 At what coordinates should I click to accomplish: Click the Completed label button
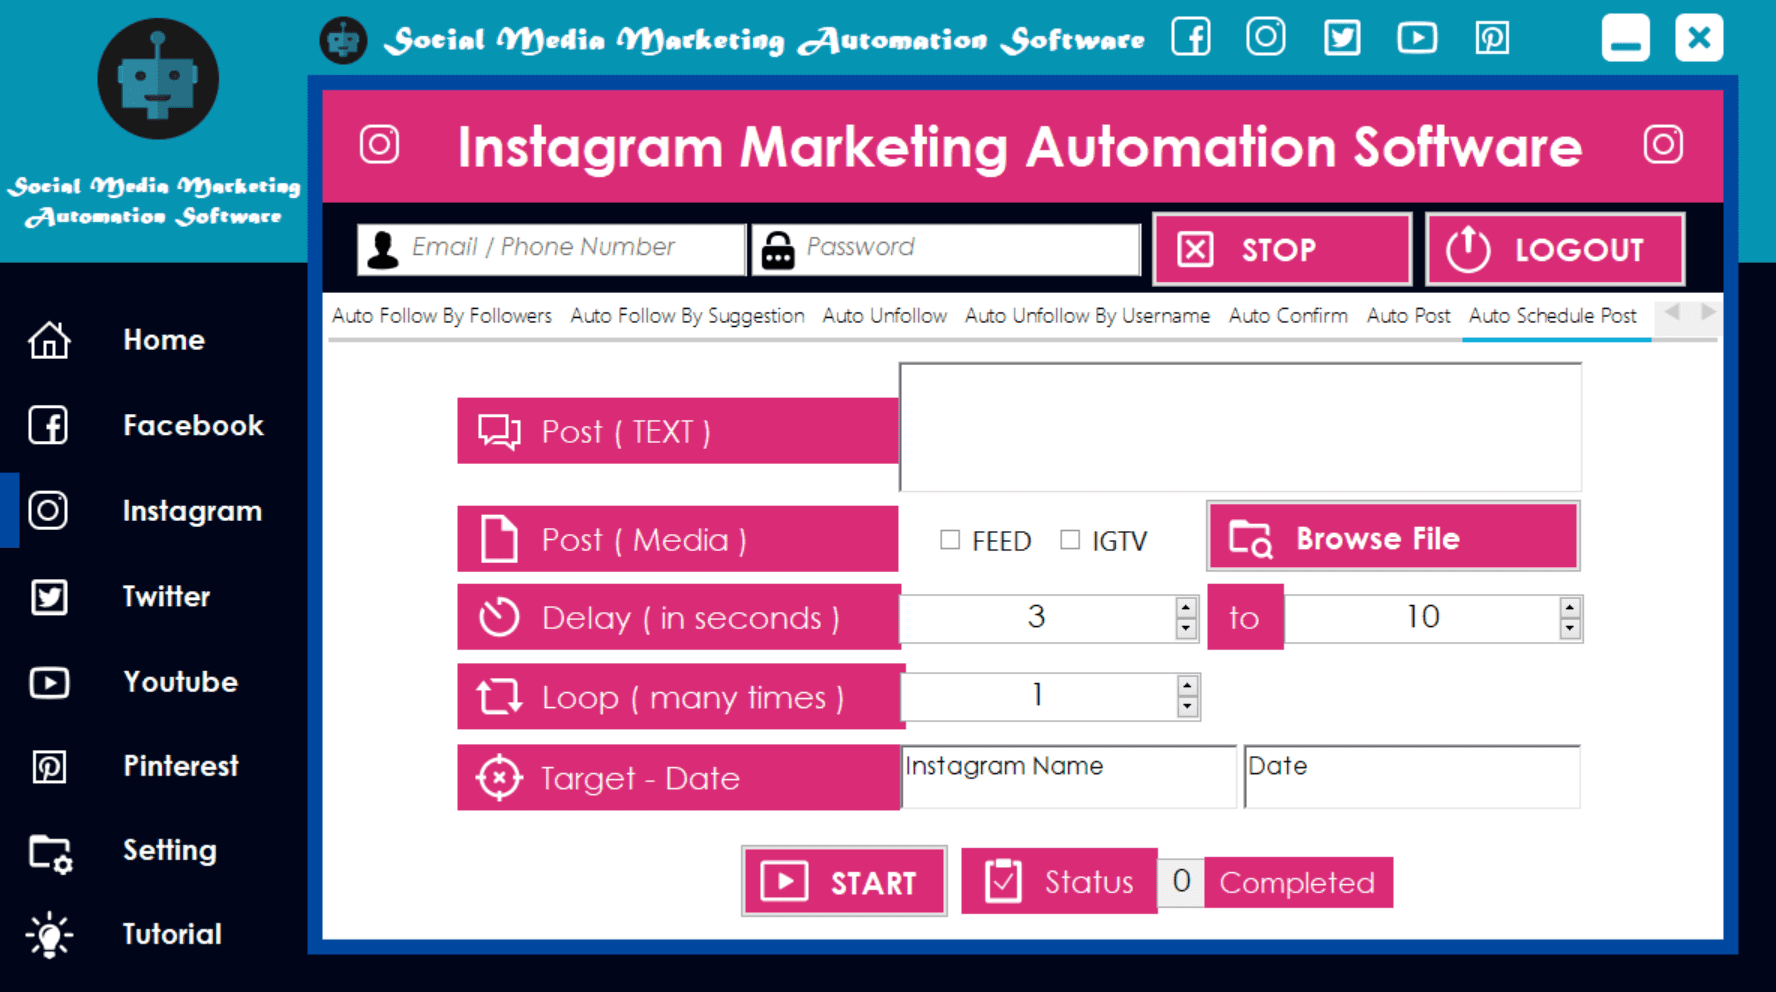[x=1298, y=882]
